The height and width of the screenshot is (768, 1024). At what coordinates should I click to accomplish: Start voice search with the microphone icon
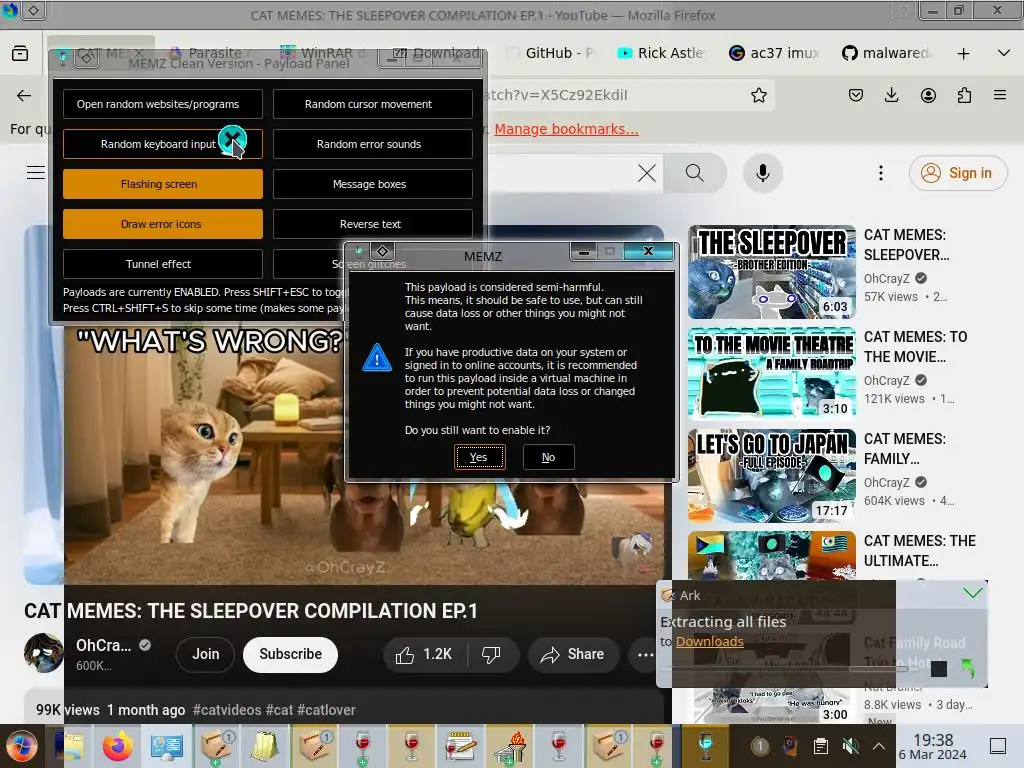[x=762, y=173]
